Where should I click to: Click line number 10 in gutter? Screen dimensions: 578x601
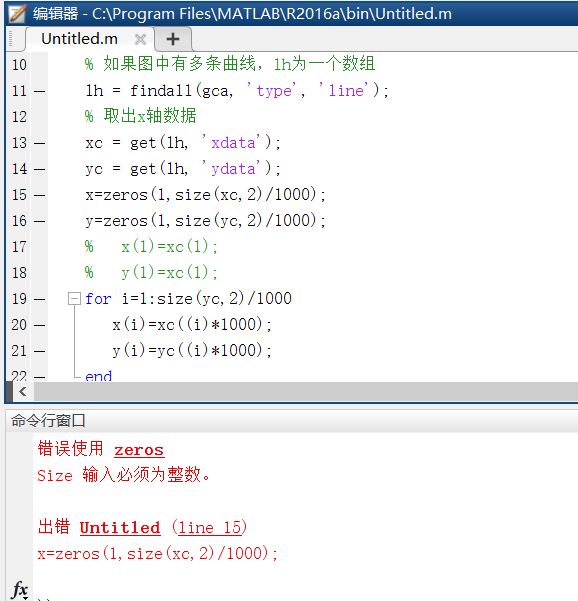[19, 64]
